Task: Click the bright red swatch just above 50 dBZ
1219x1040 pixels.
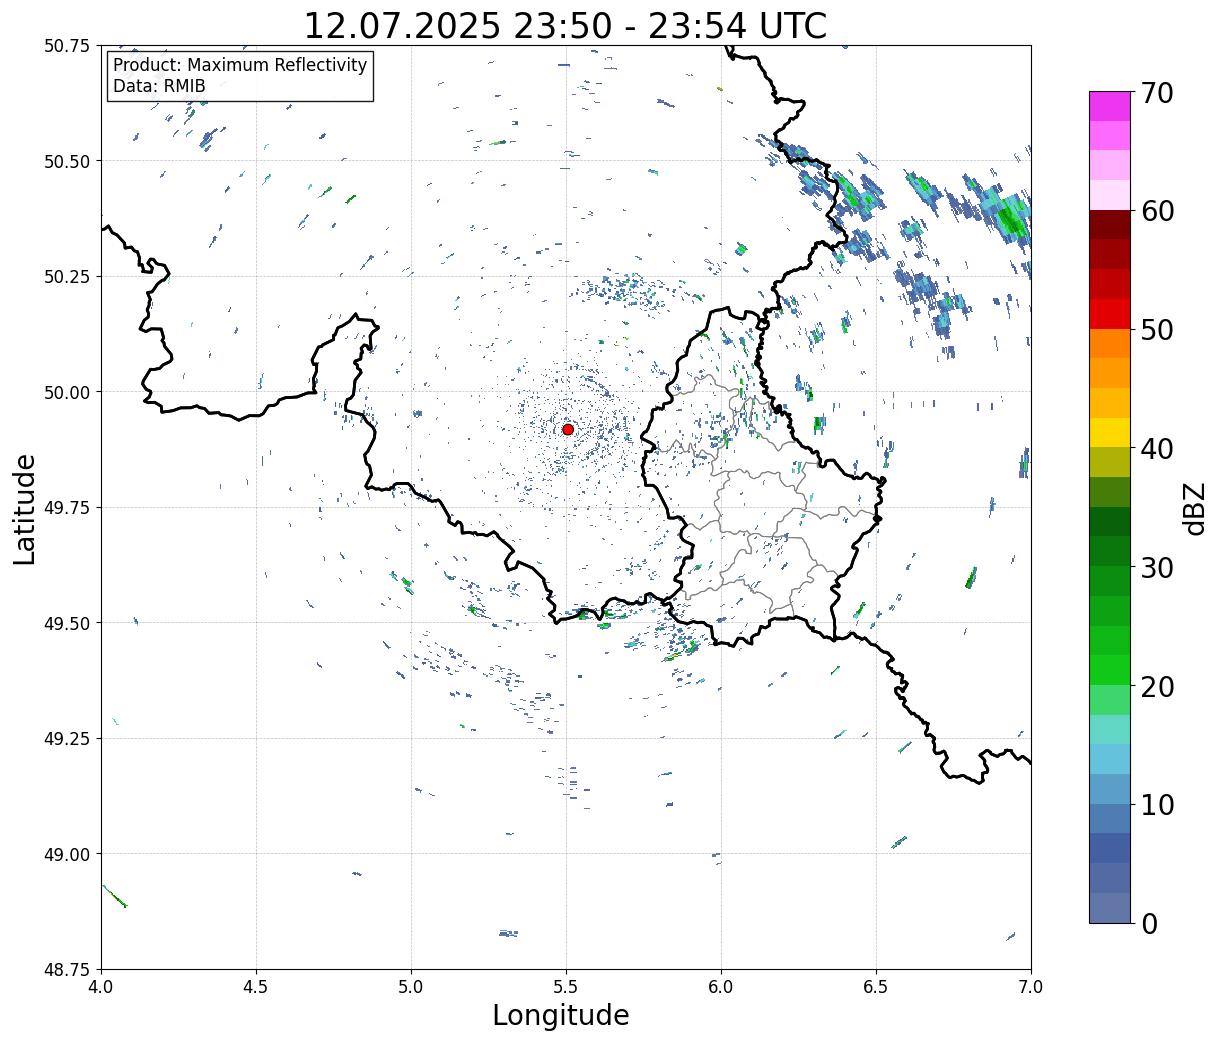Action: tap(1110, 313)
